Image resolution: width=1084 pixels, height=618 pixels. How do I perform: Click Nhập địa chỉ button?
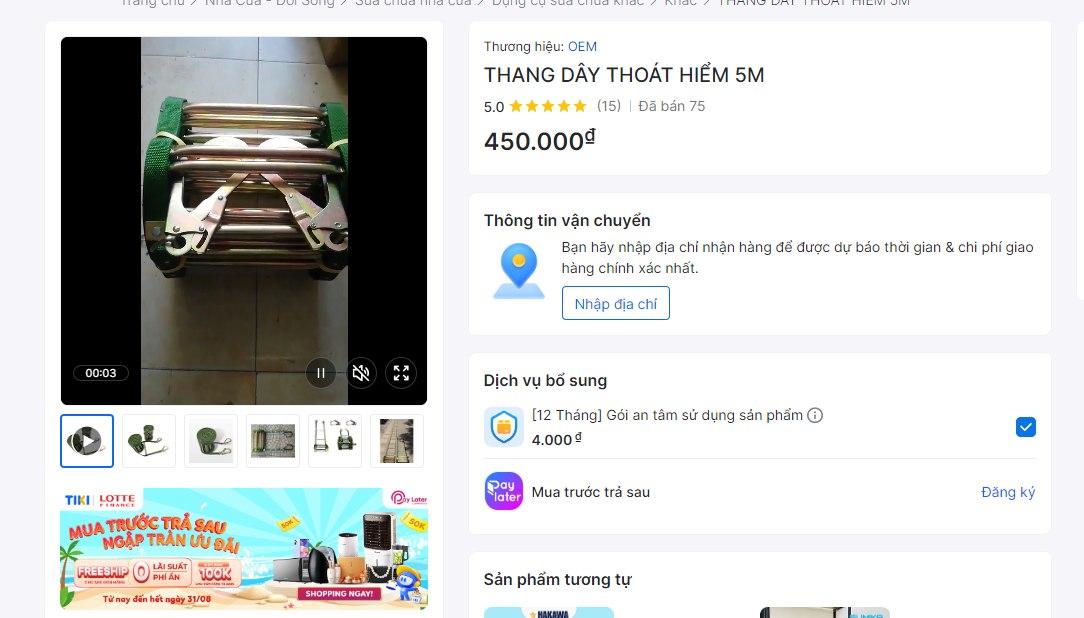[x=615, y=303]
